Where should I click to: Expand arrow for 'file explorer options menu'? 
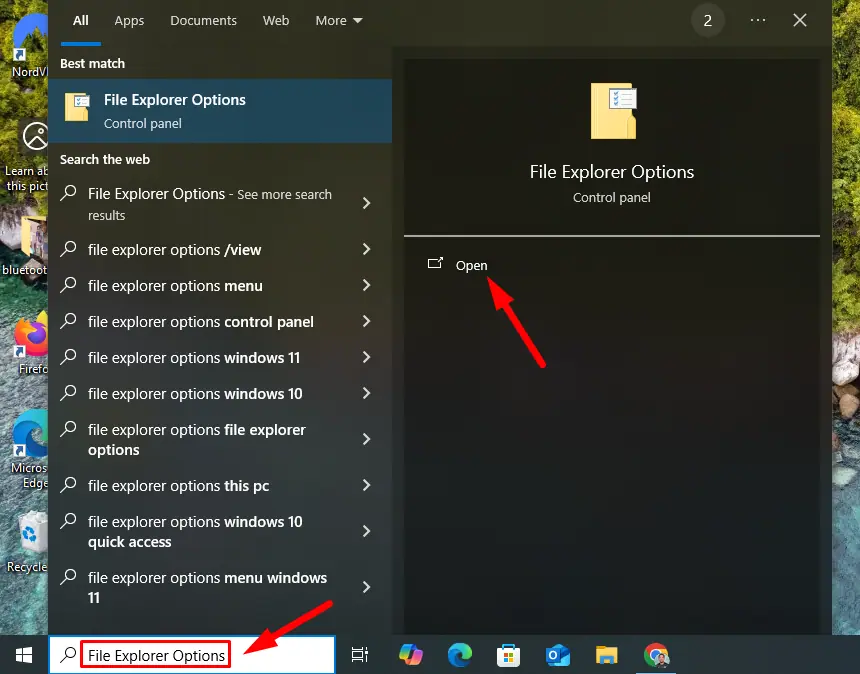[366, 285]
